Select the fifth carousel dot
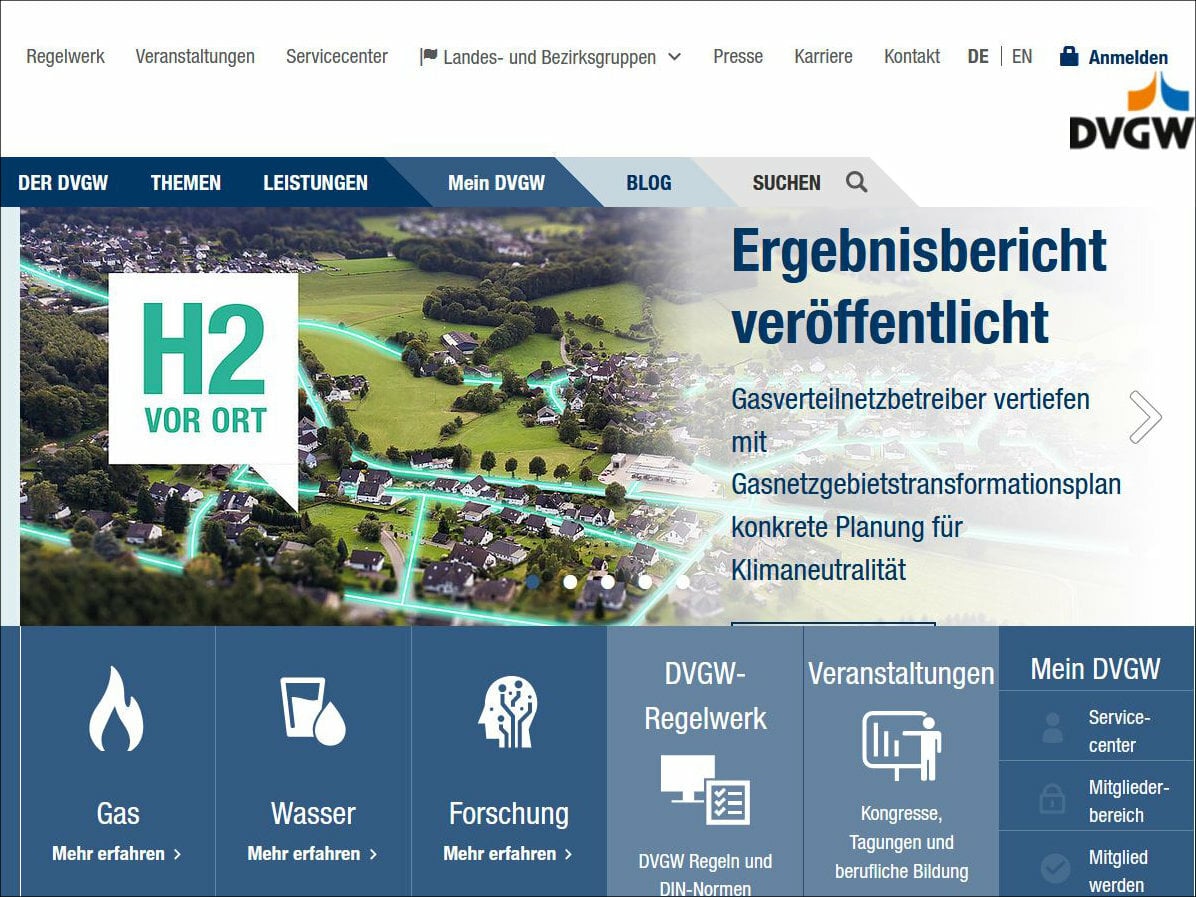The width and height of the screenshot is (1196, 897). point(683,581)
